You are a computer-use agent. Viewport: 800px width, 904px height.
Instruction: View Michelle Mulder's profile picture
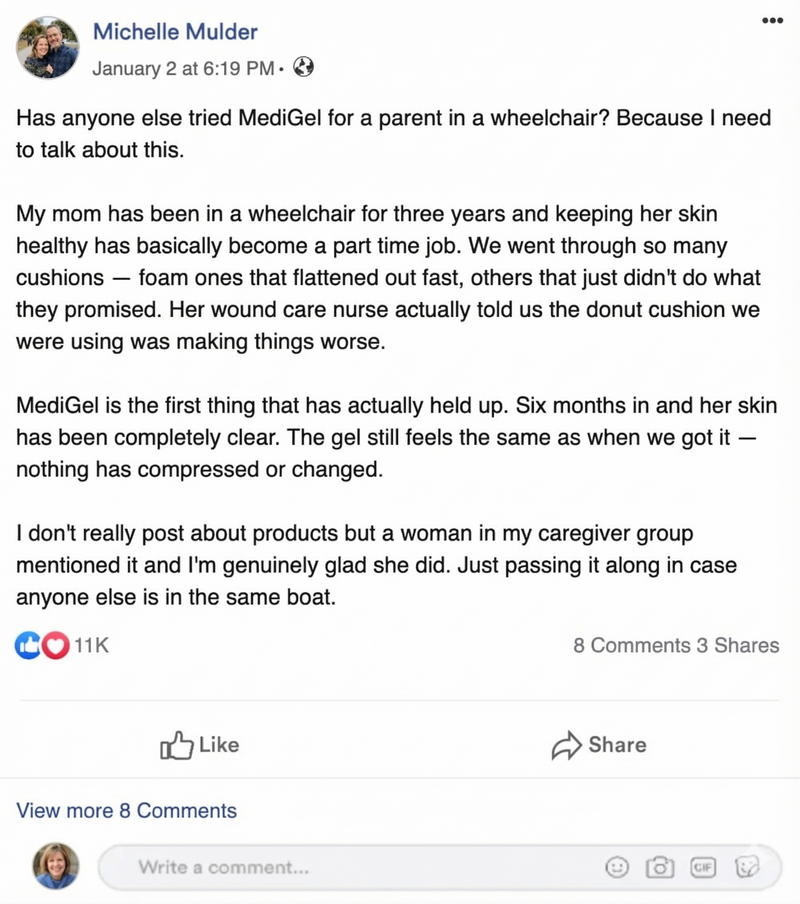click(48, 48)
